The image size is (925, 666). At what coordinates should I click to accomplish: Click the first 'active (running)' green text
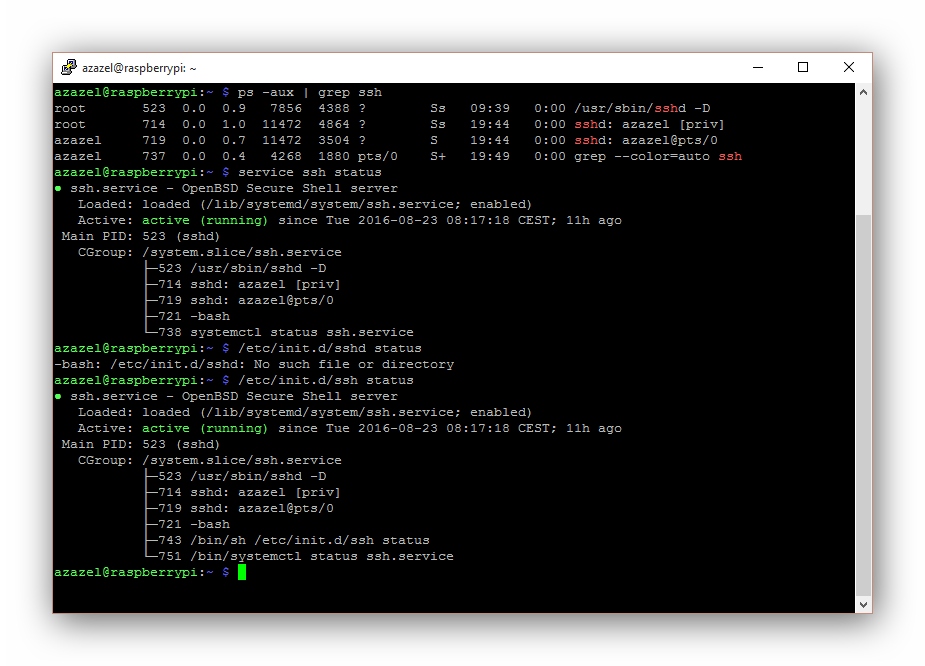[x=205, y=220]
